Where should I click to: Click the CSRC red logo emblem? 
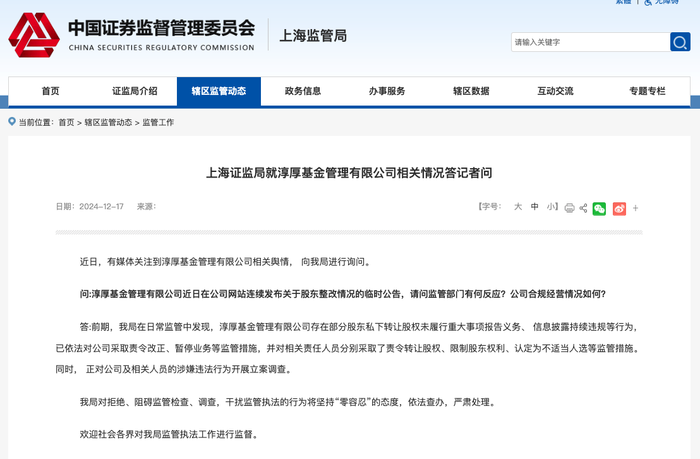pyautogui.click(x=34, y=35)
